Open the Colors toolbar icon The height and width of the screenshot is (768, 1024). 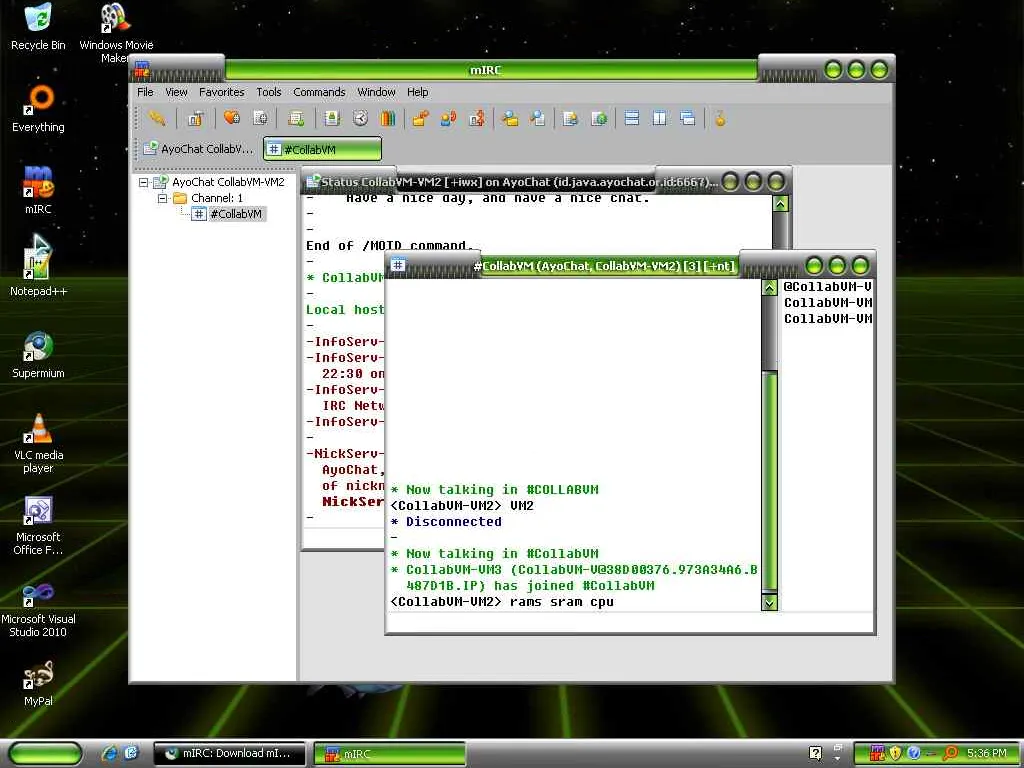pyautogui.click(x=388, y=118)
